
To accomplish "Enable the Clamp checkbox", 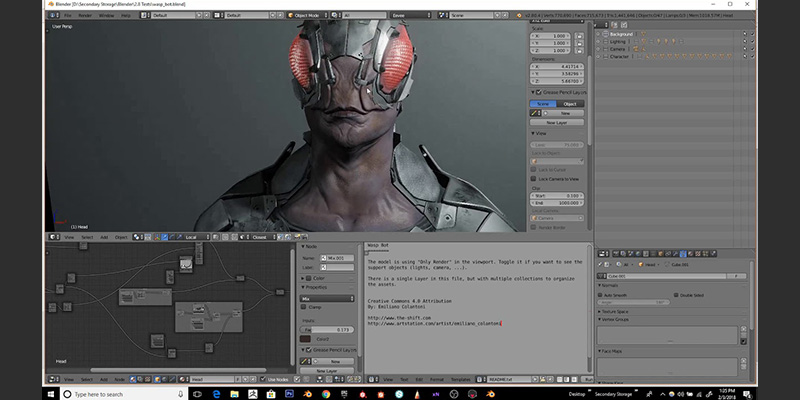I will tap(304, 307).
